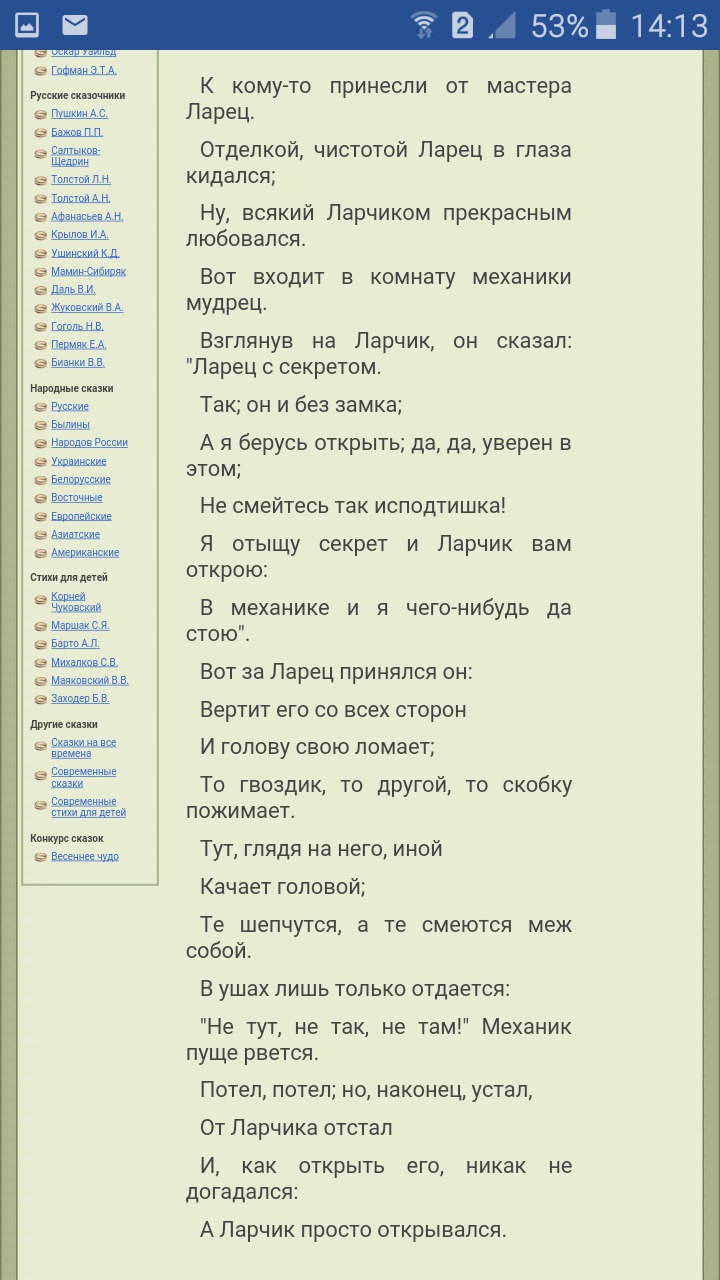Tap the scroll icon beside Михалков С.В.

click(x=40, y=663)
